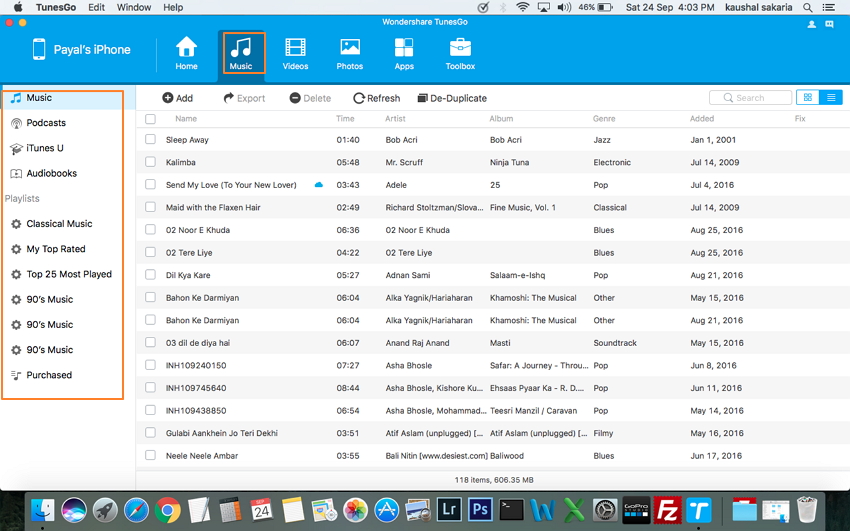Screen dimensions: 850x531
Task: Toggle the select-all checkbox in header
Action: (x=150, y=119)
